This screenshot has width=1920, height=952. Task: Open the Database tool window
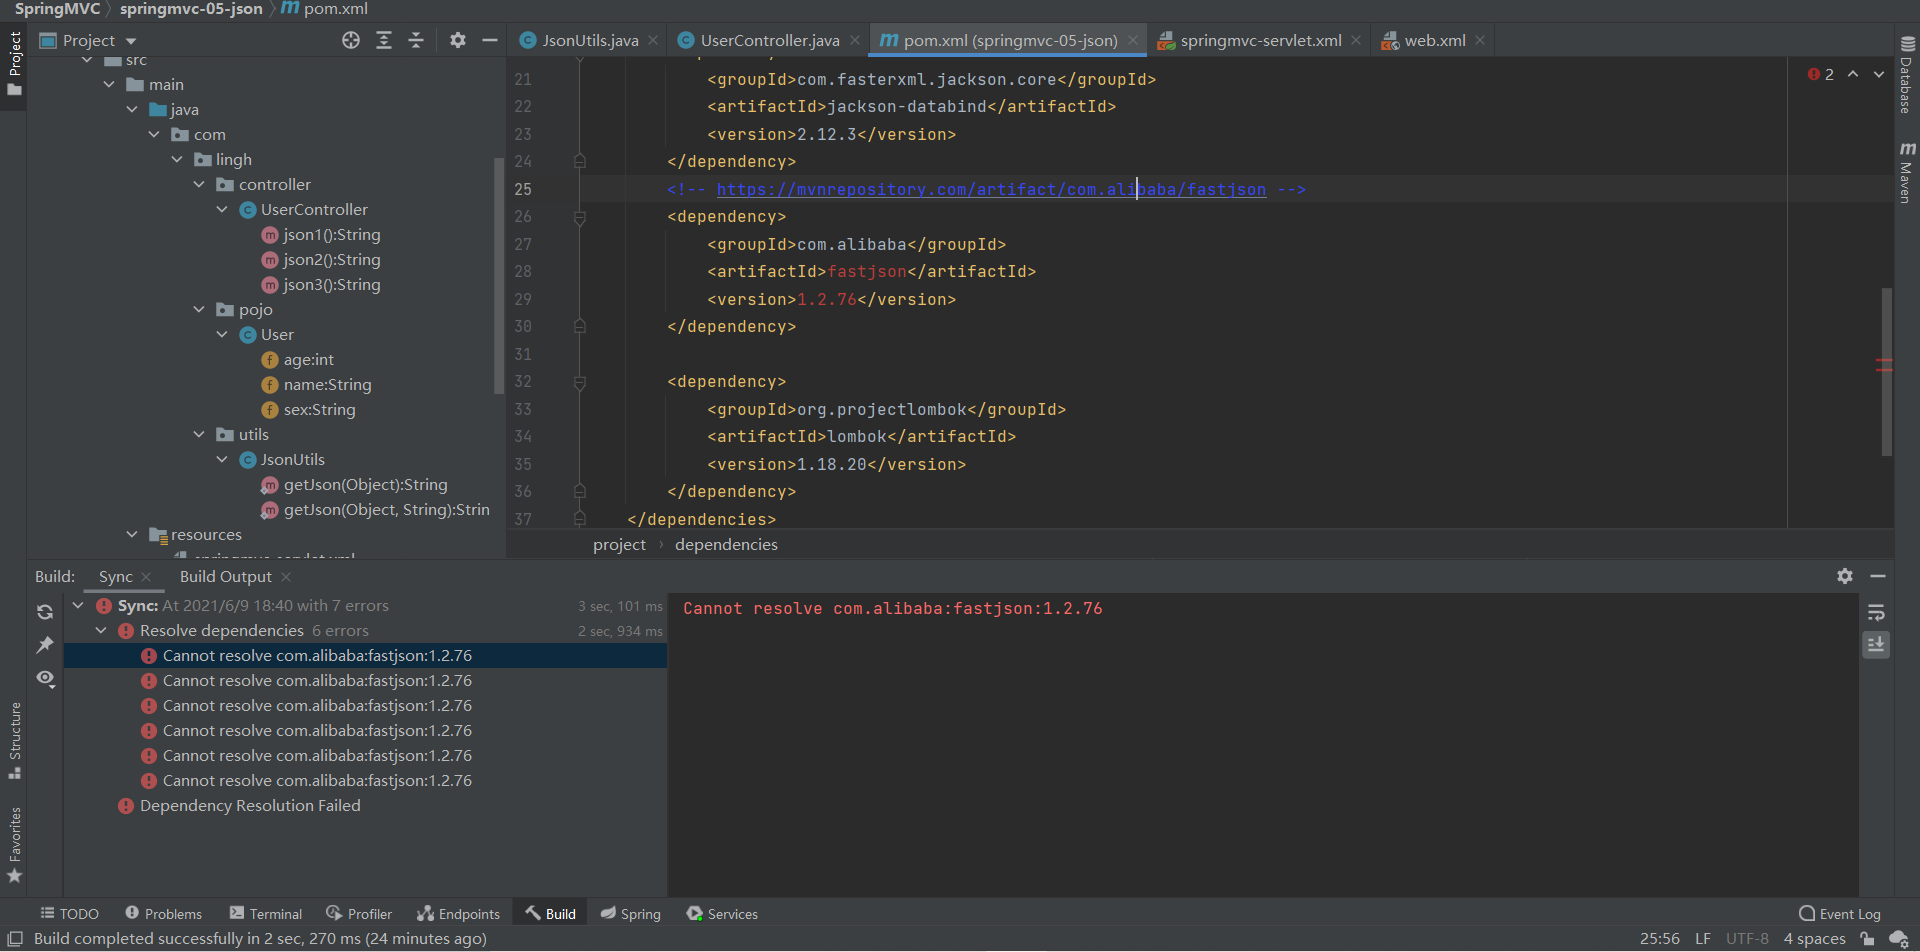1907,74
